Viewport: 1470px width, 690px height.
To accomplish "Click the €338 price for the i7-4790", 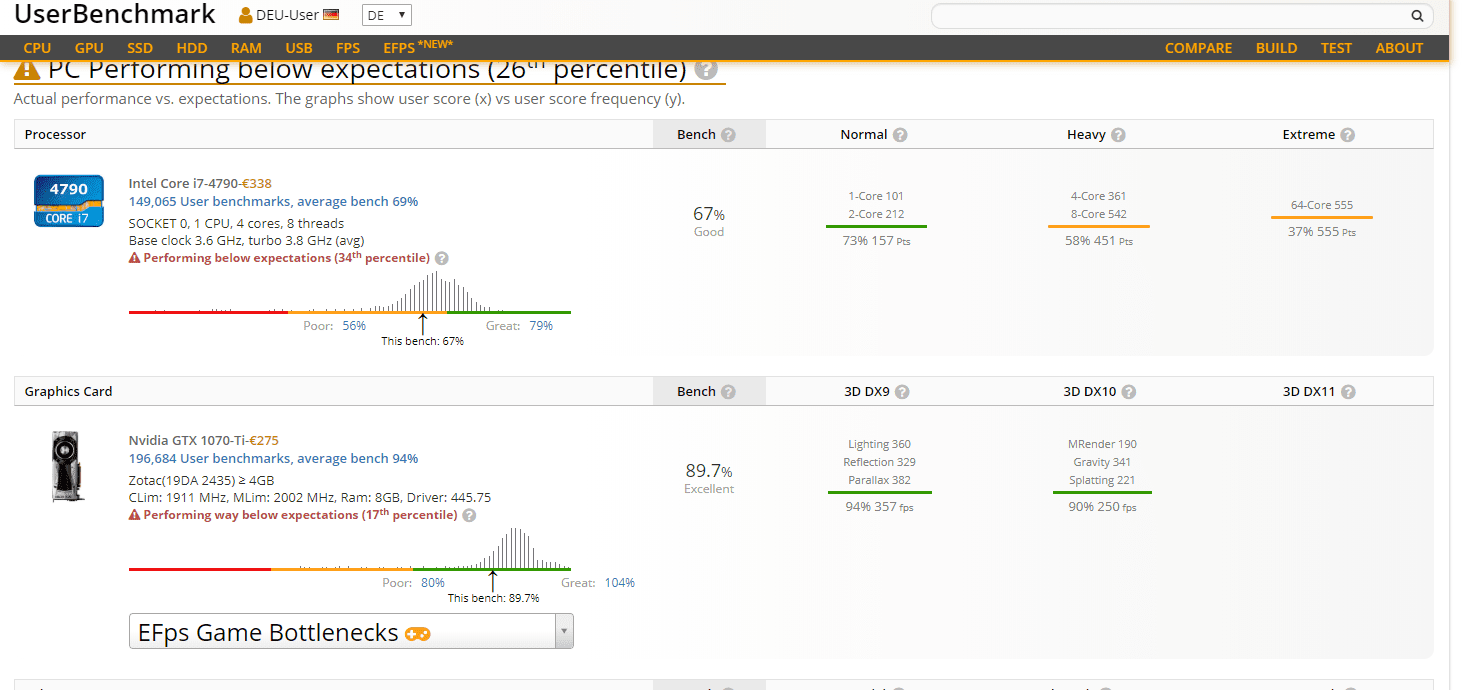I will point(257,183).
